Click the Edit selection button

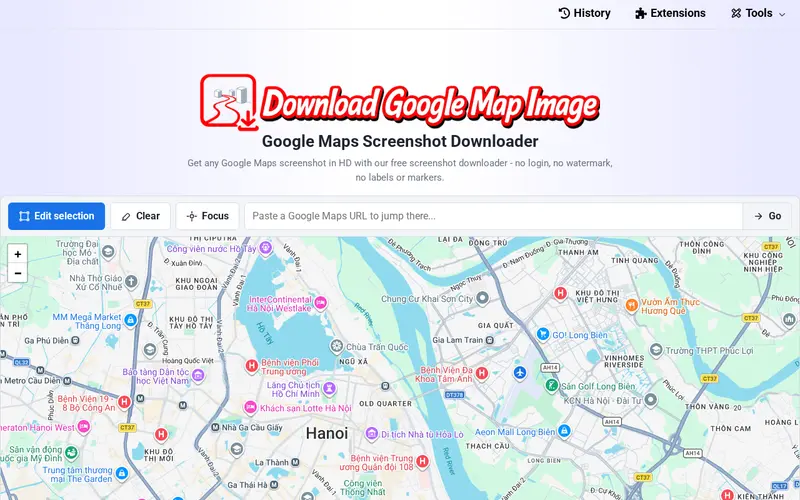click(57, 216)
